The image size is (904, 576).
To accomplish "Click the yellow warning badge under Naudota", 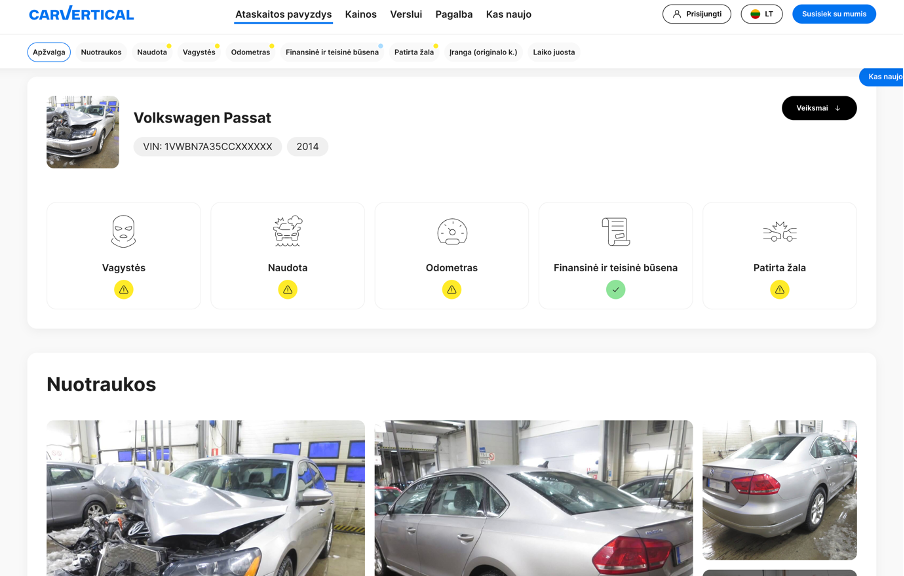I will point(288,289).
